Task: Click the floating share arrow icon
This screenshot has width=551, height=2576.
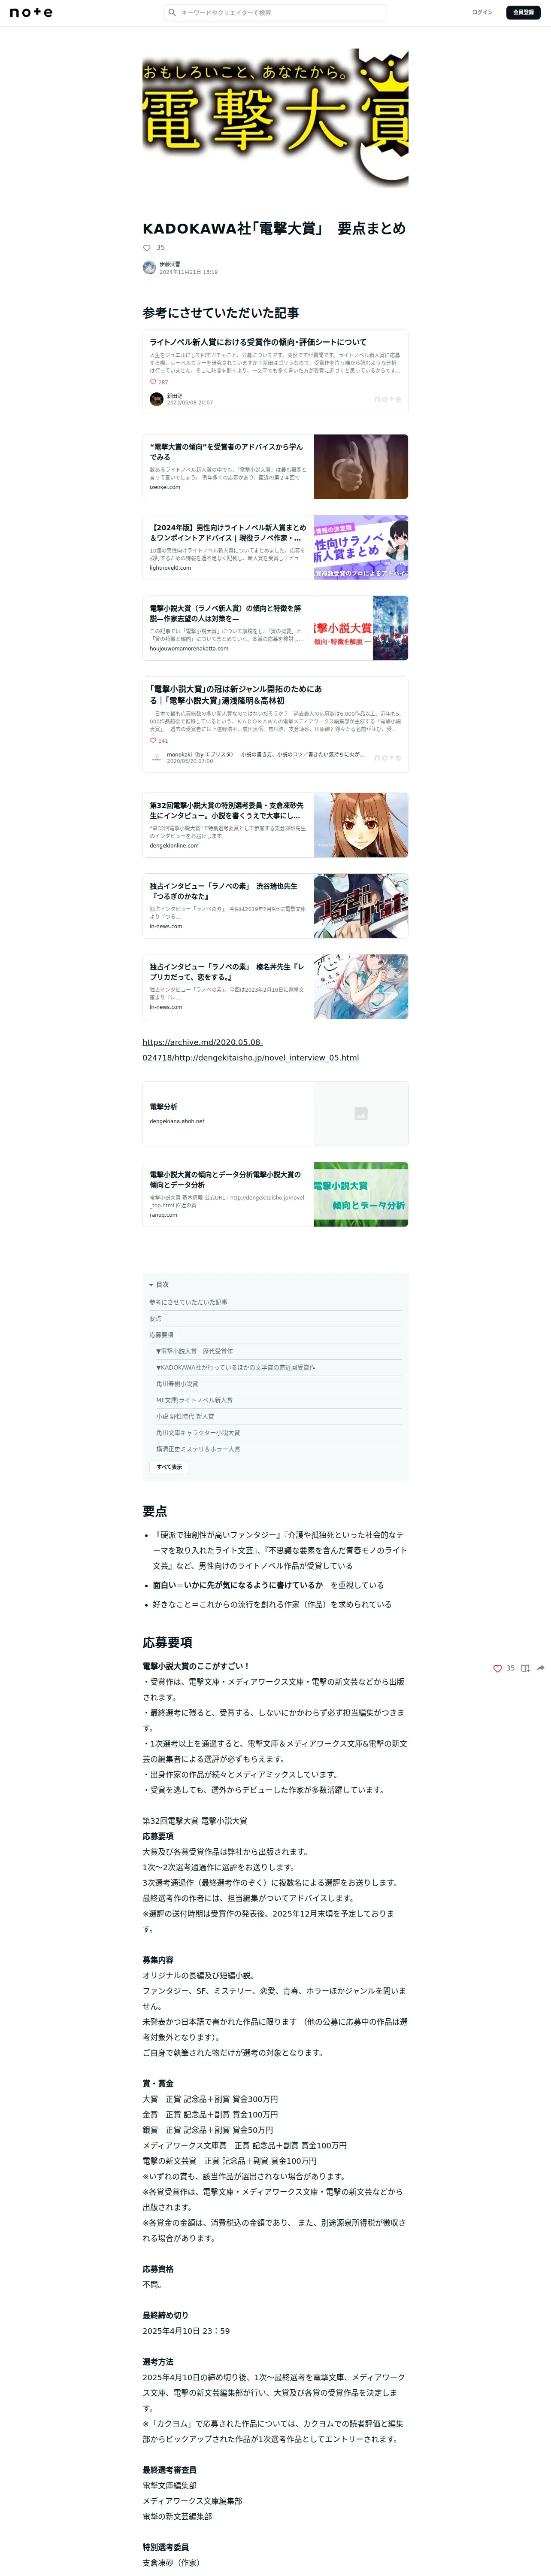Action: (541, 1668)
